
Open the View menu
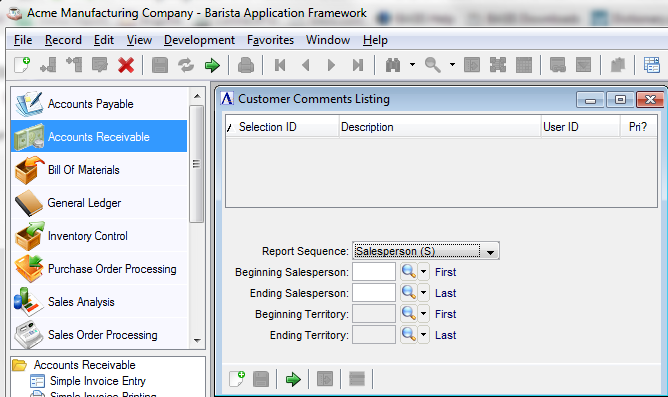(139, 40)
